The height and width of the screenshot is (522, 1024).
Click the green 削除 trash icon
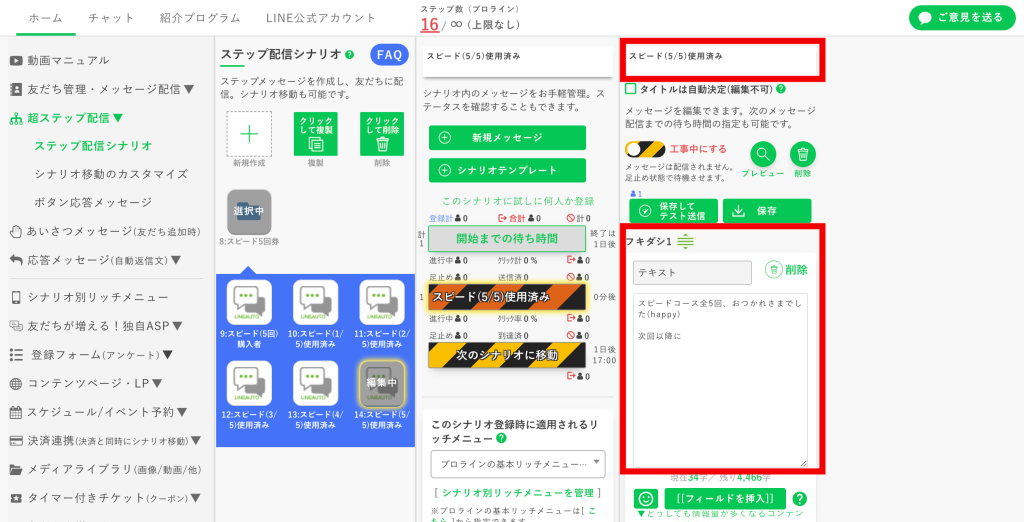pyautogui.click(x=803, y=155)
